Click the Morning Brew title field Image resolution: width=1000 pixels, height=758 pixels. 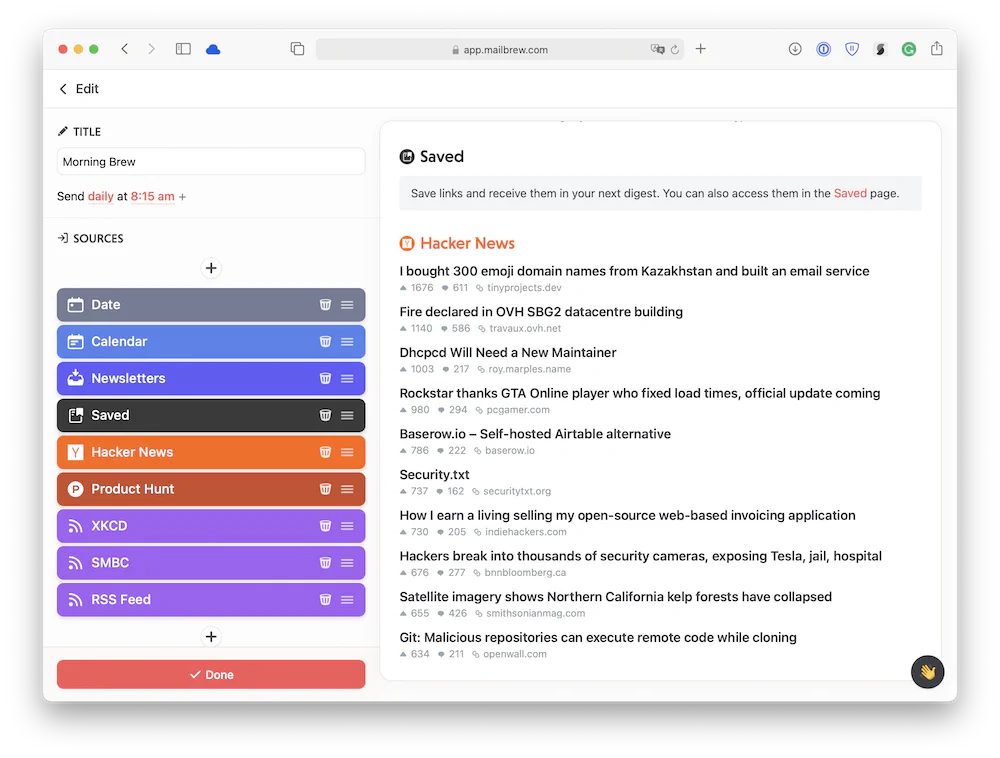coord(211,162)
